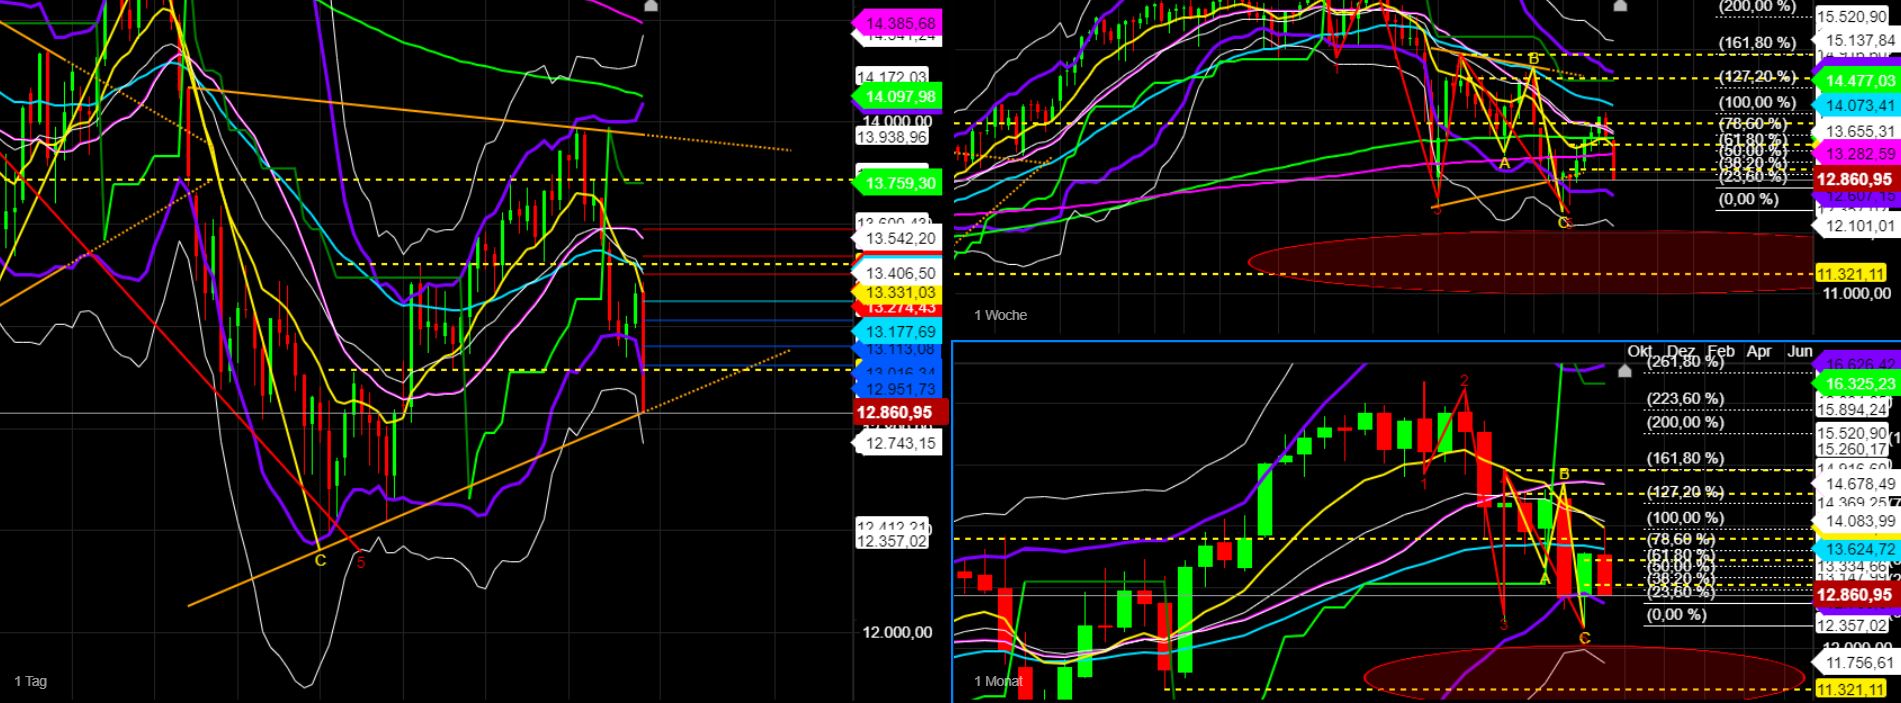This screenshot has width=1901, height=703.
Task: Click the 12.101,01 price label in weekly chart
Action: click(1857, 226)
